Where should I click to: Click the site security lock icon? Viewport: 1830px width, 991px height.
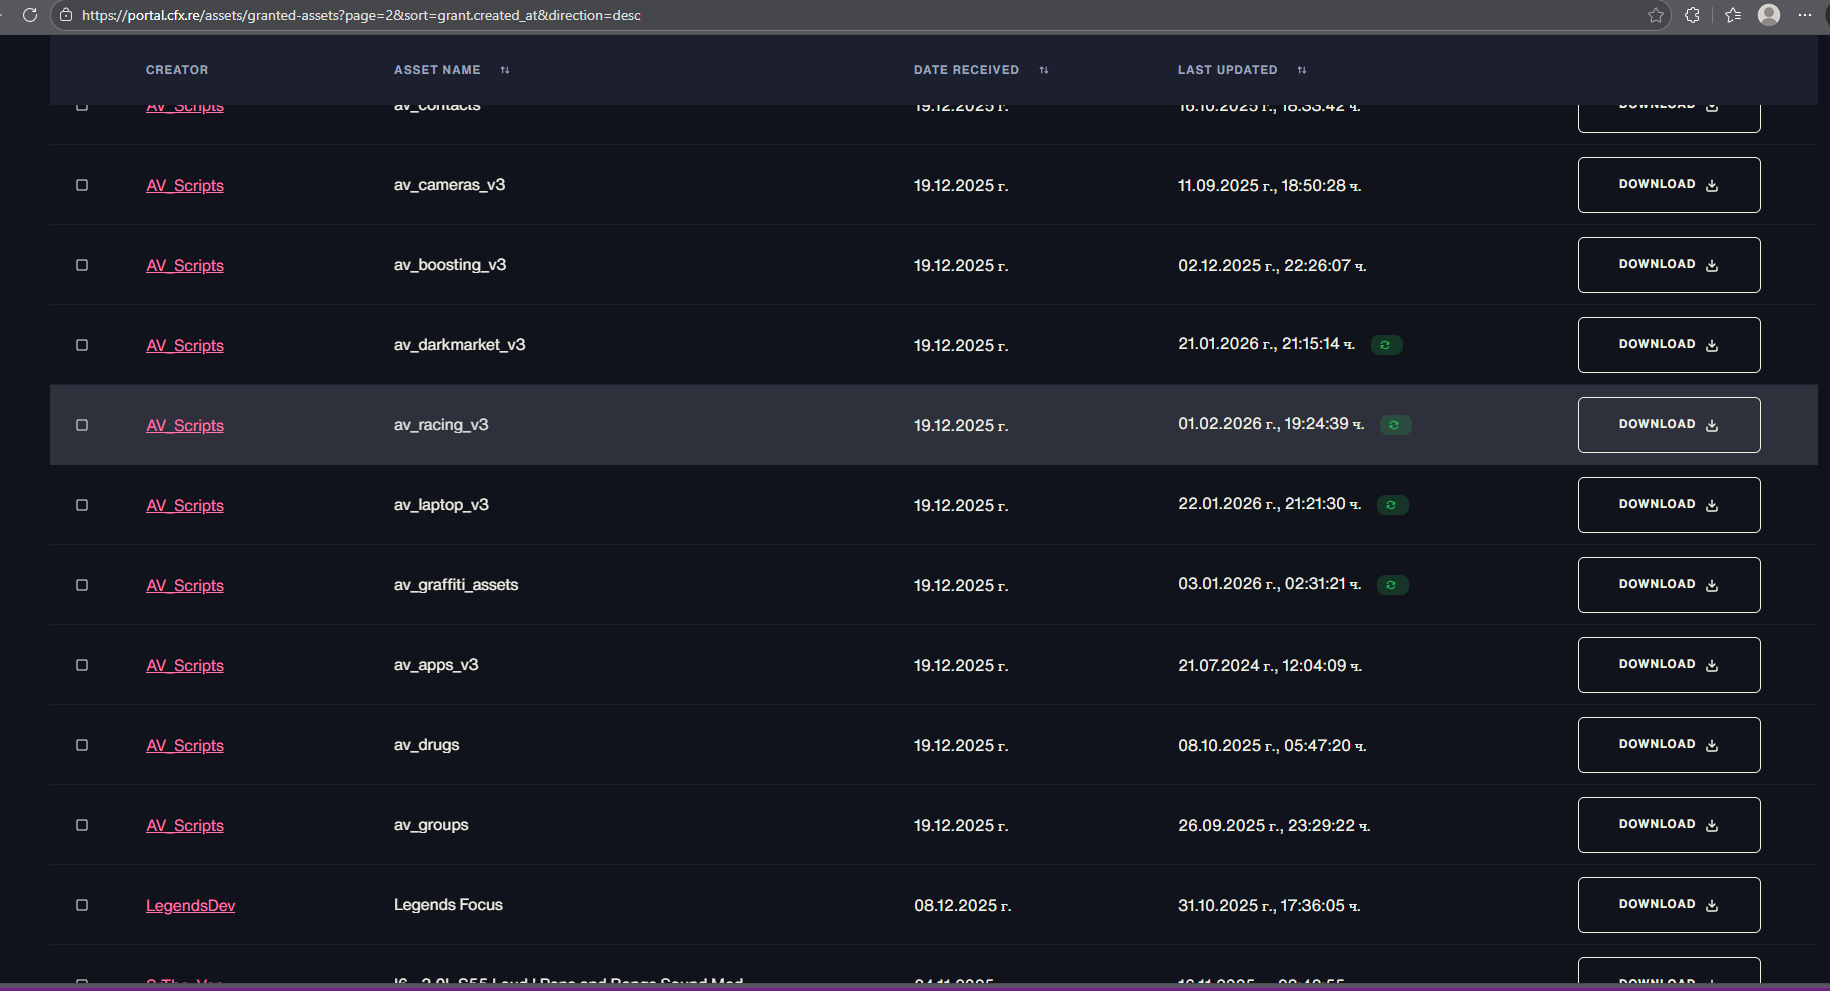[x=66, y=15]
